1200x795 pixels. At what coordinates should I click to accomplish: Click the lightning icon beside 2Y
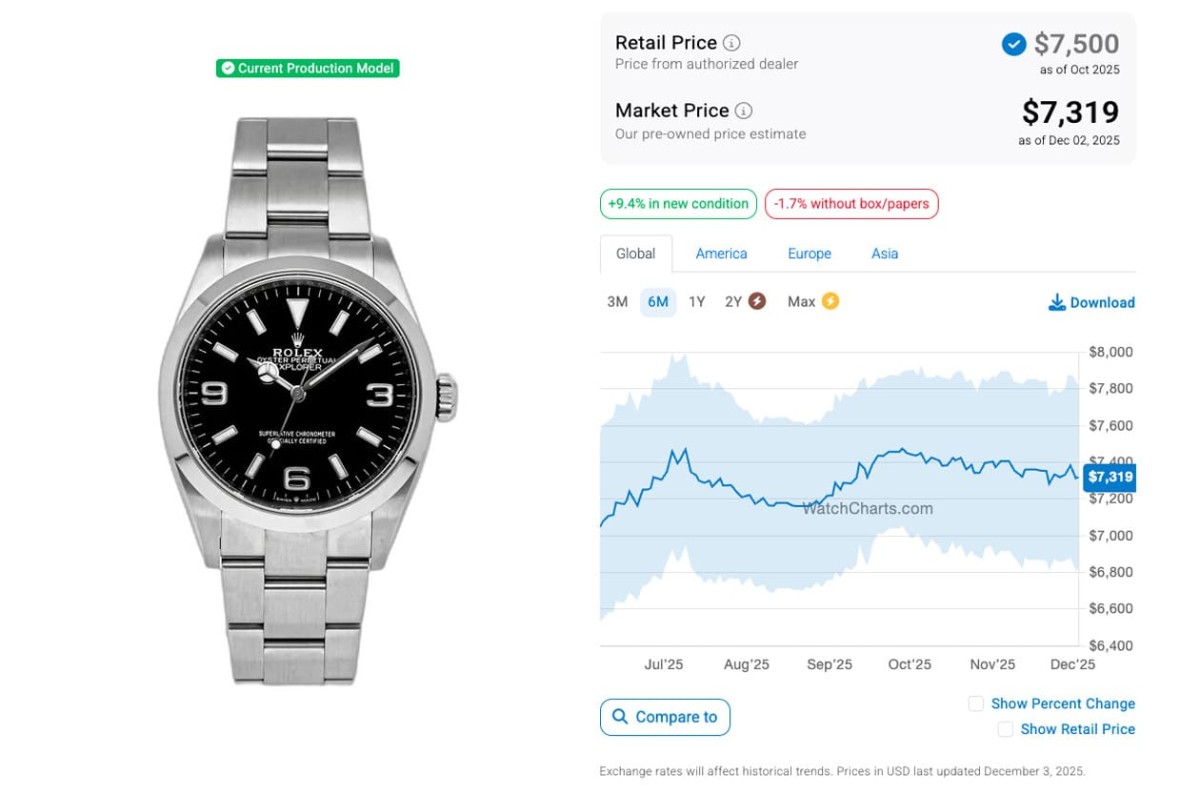[x=757, y=301]
